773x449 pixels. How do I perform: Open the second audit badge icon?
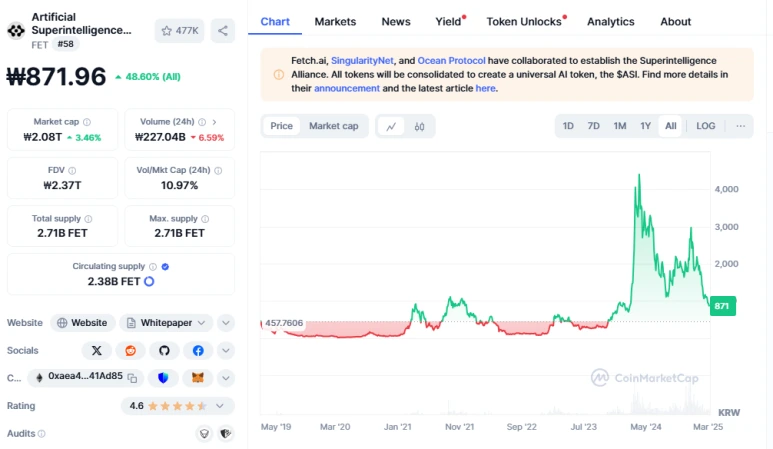(226, 434)
